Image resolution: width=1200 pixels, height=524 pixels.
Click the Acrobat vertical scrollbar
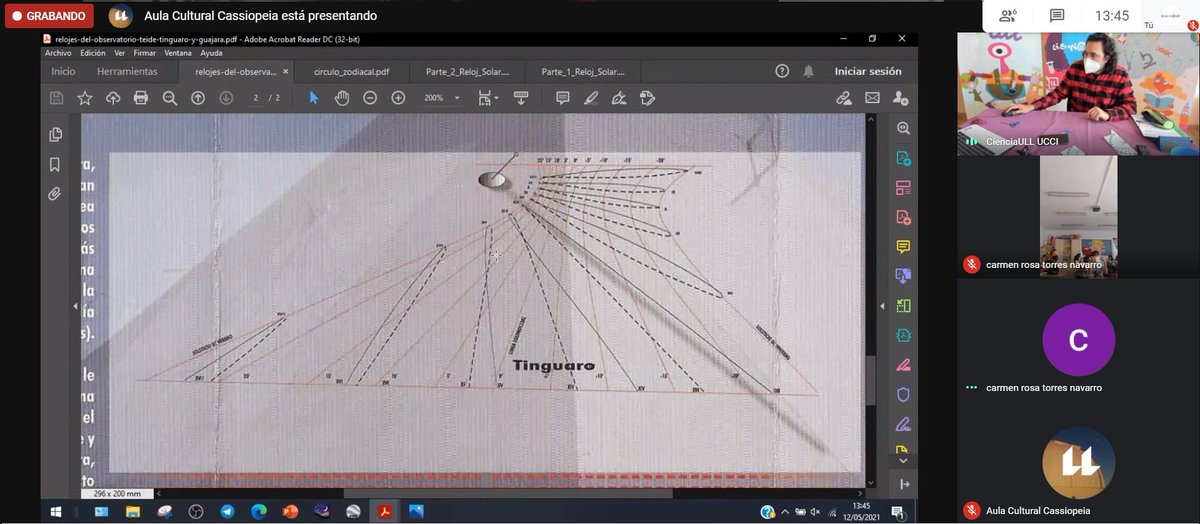[x=870, y=380]
